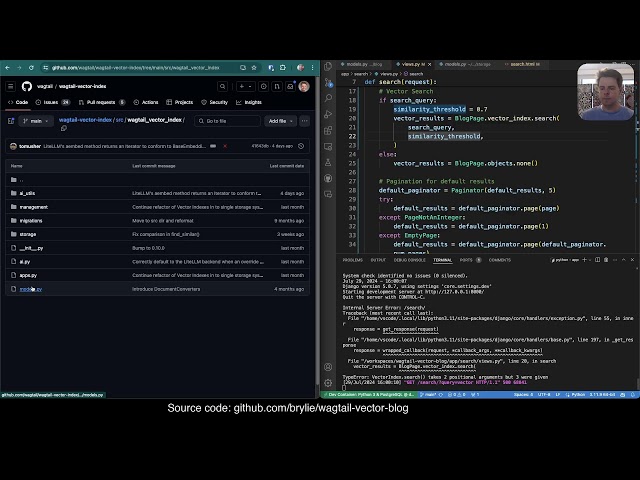Go up to parent directory row
The width and height of the screenshot is (640, 480).
pyautogui.click(x=158, y=180)
